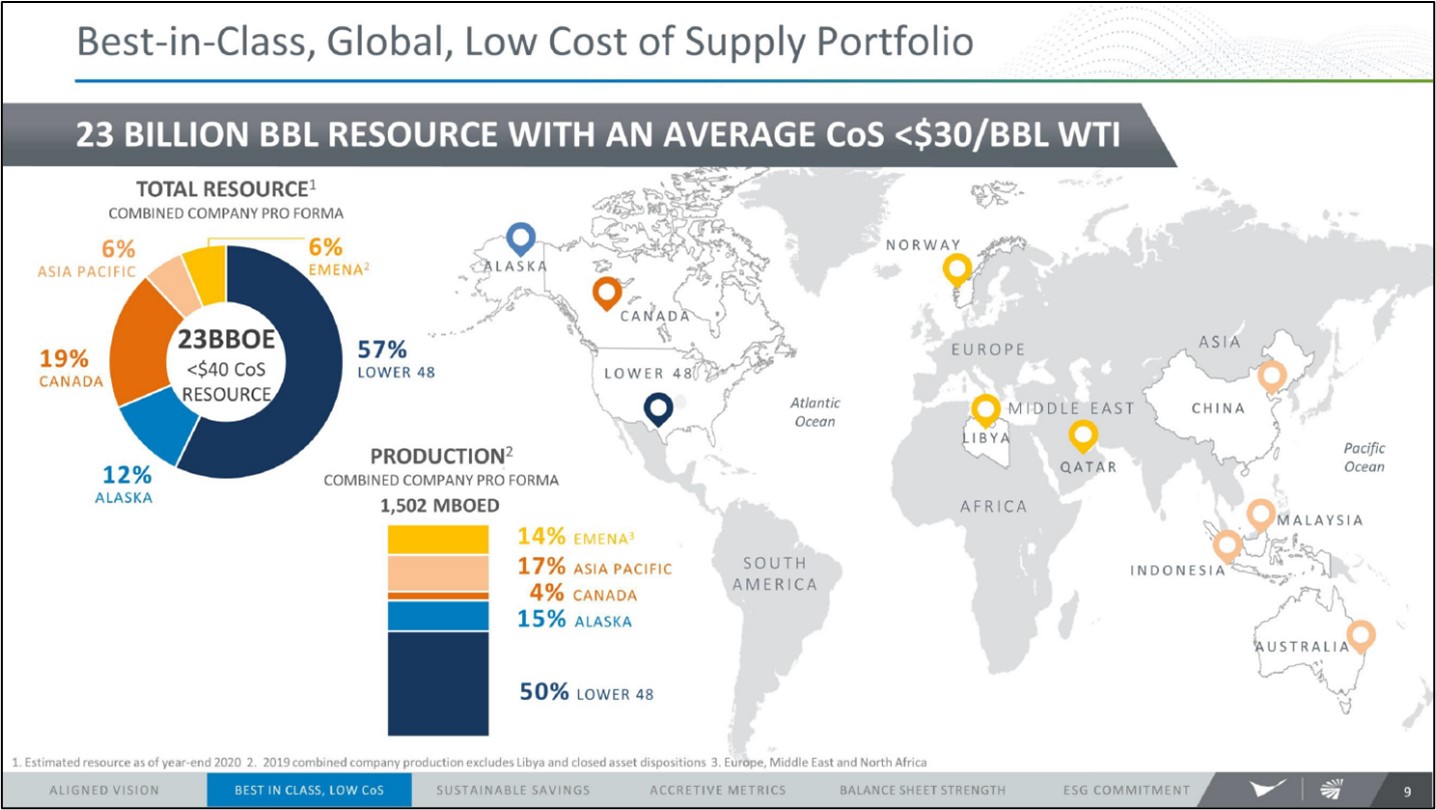Click the dark navy Lower 48 pin
1436x810 pixels.
tap(657, 407)
